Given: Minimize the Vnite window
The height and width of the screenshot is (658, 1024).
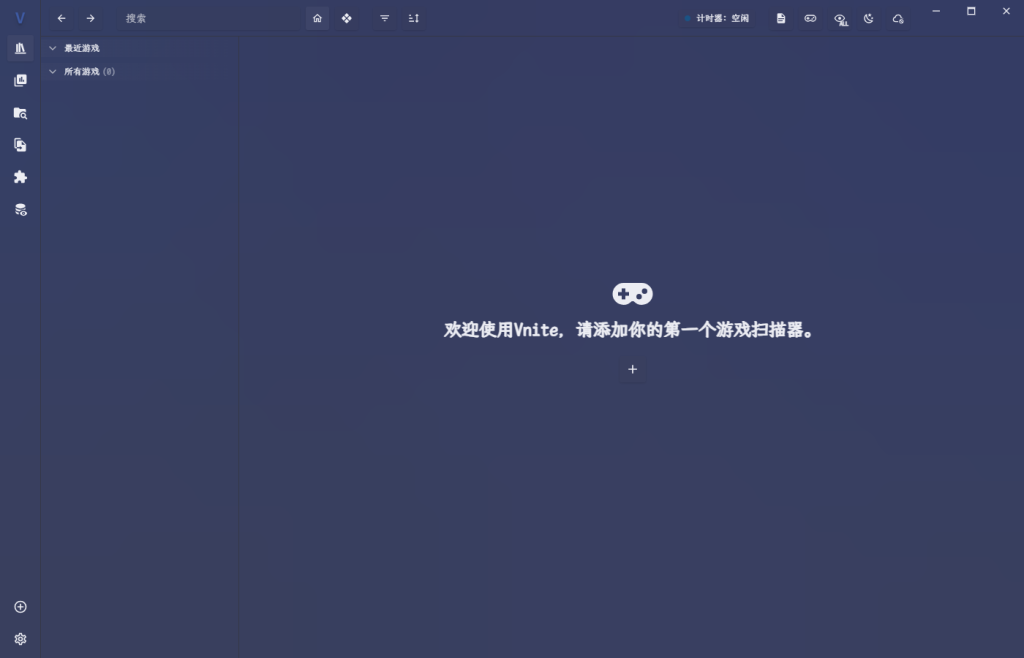Looking at the screenshot, I should pos(936,11).
